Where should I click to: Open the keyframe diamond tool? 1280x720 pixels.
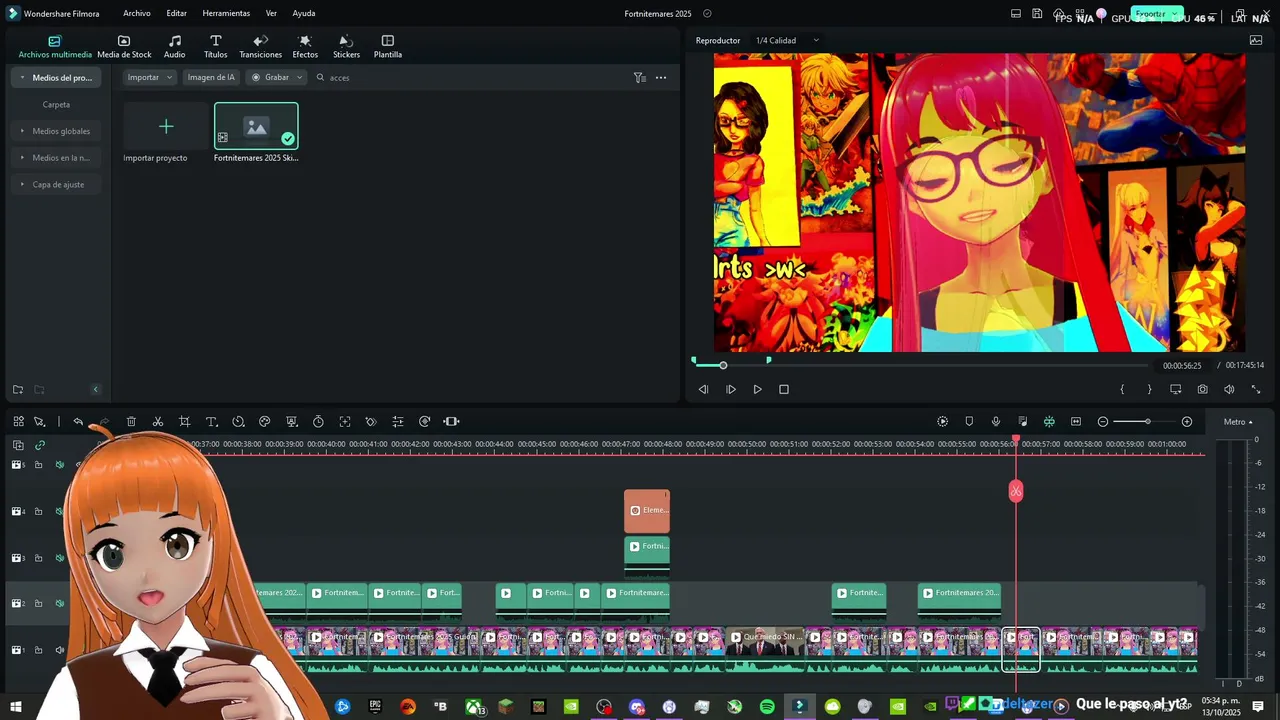(x=371, y=421)
